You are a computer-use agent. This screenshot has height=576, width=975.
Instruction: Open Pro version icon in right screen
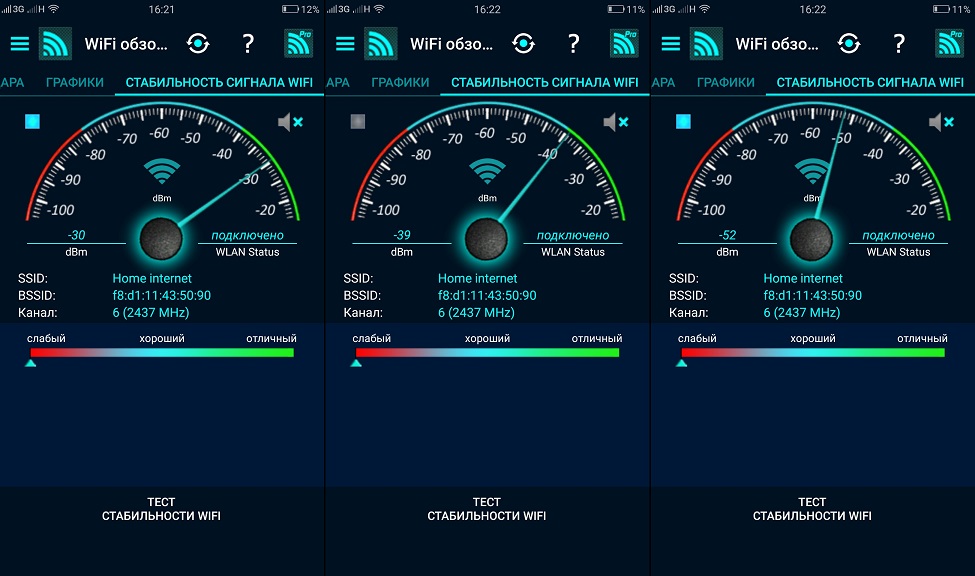point(950,44)
